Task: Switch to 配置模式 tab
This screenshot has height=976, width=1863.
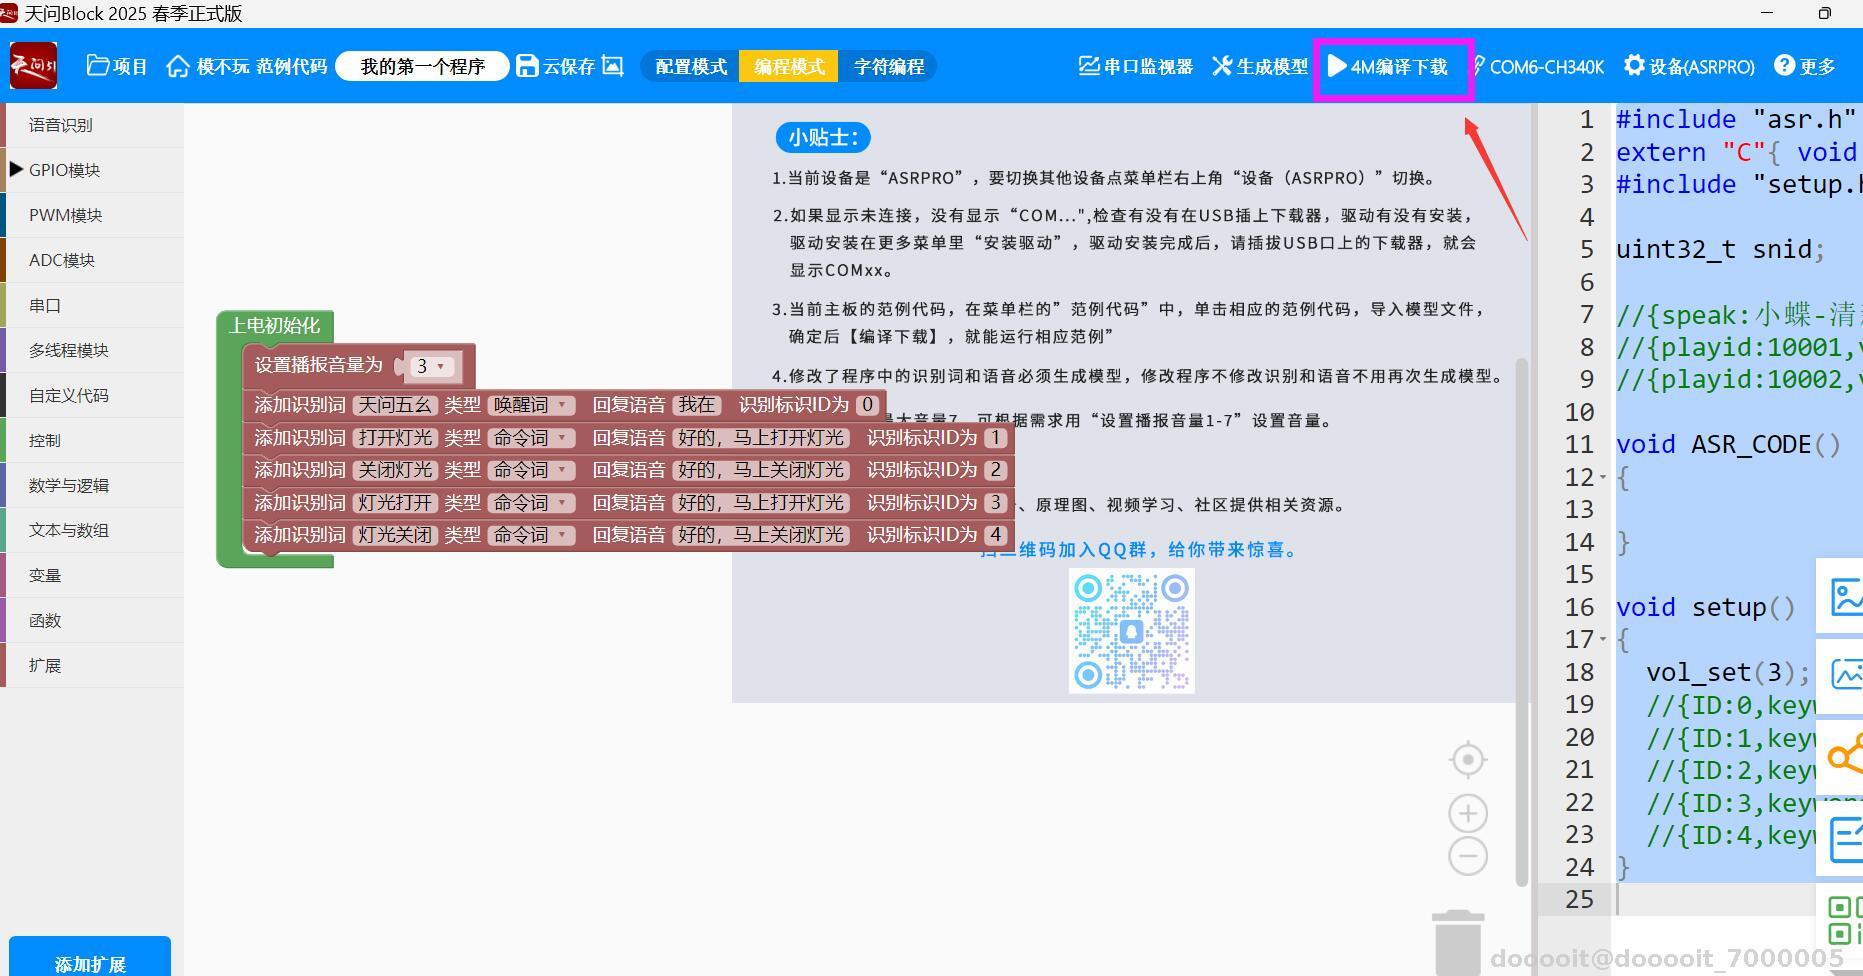Action: coord(690,66)
